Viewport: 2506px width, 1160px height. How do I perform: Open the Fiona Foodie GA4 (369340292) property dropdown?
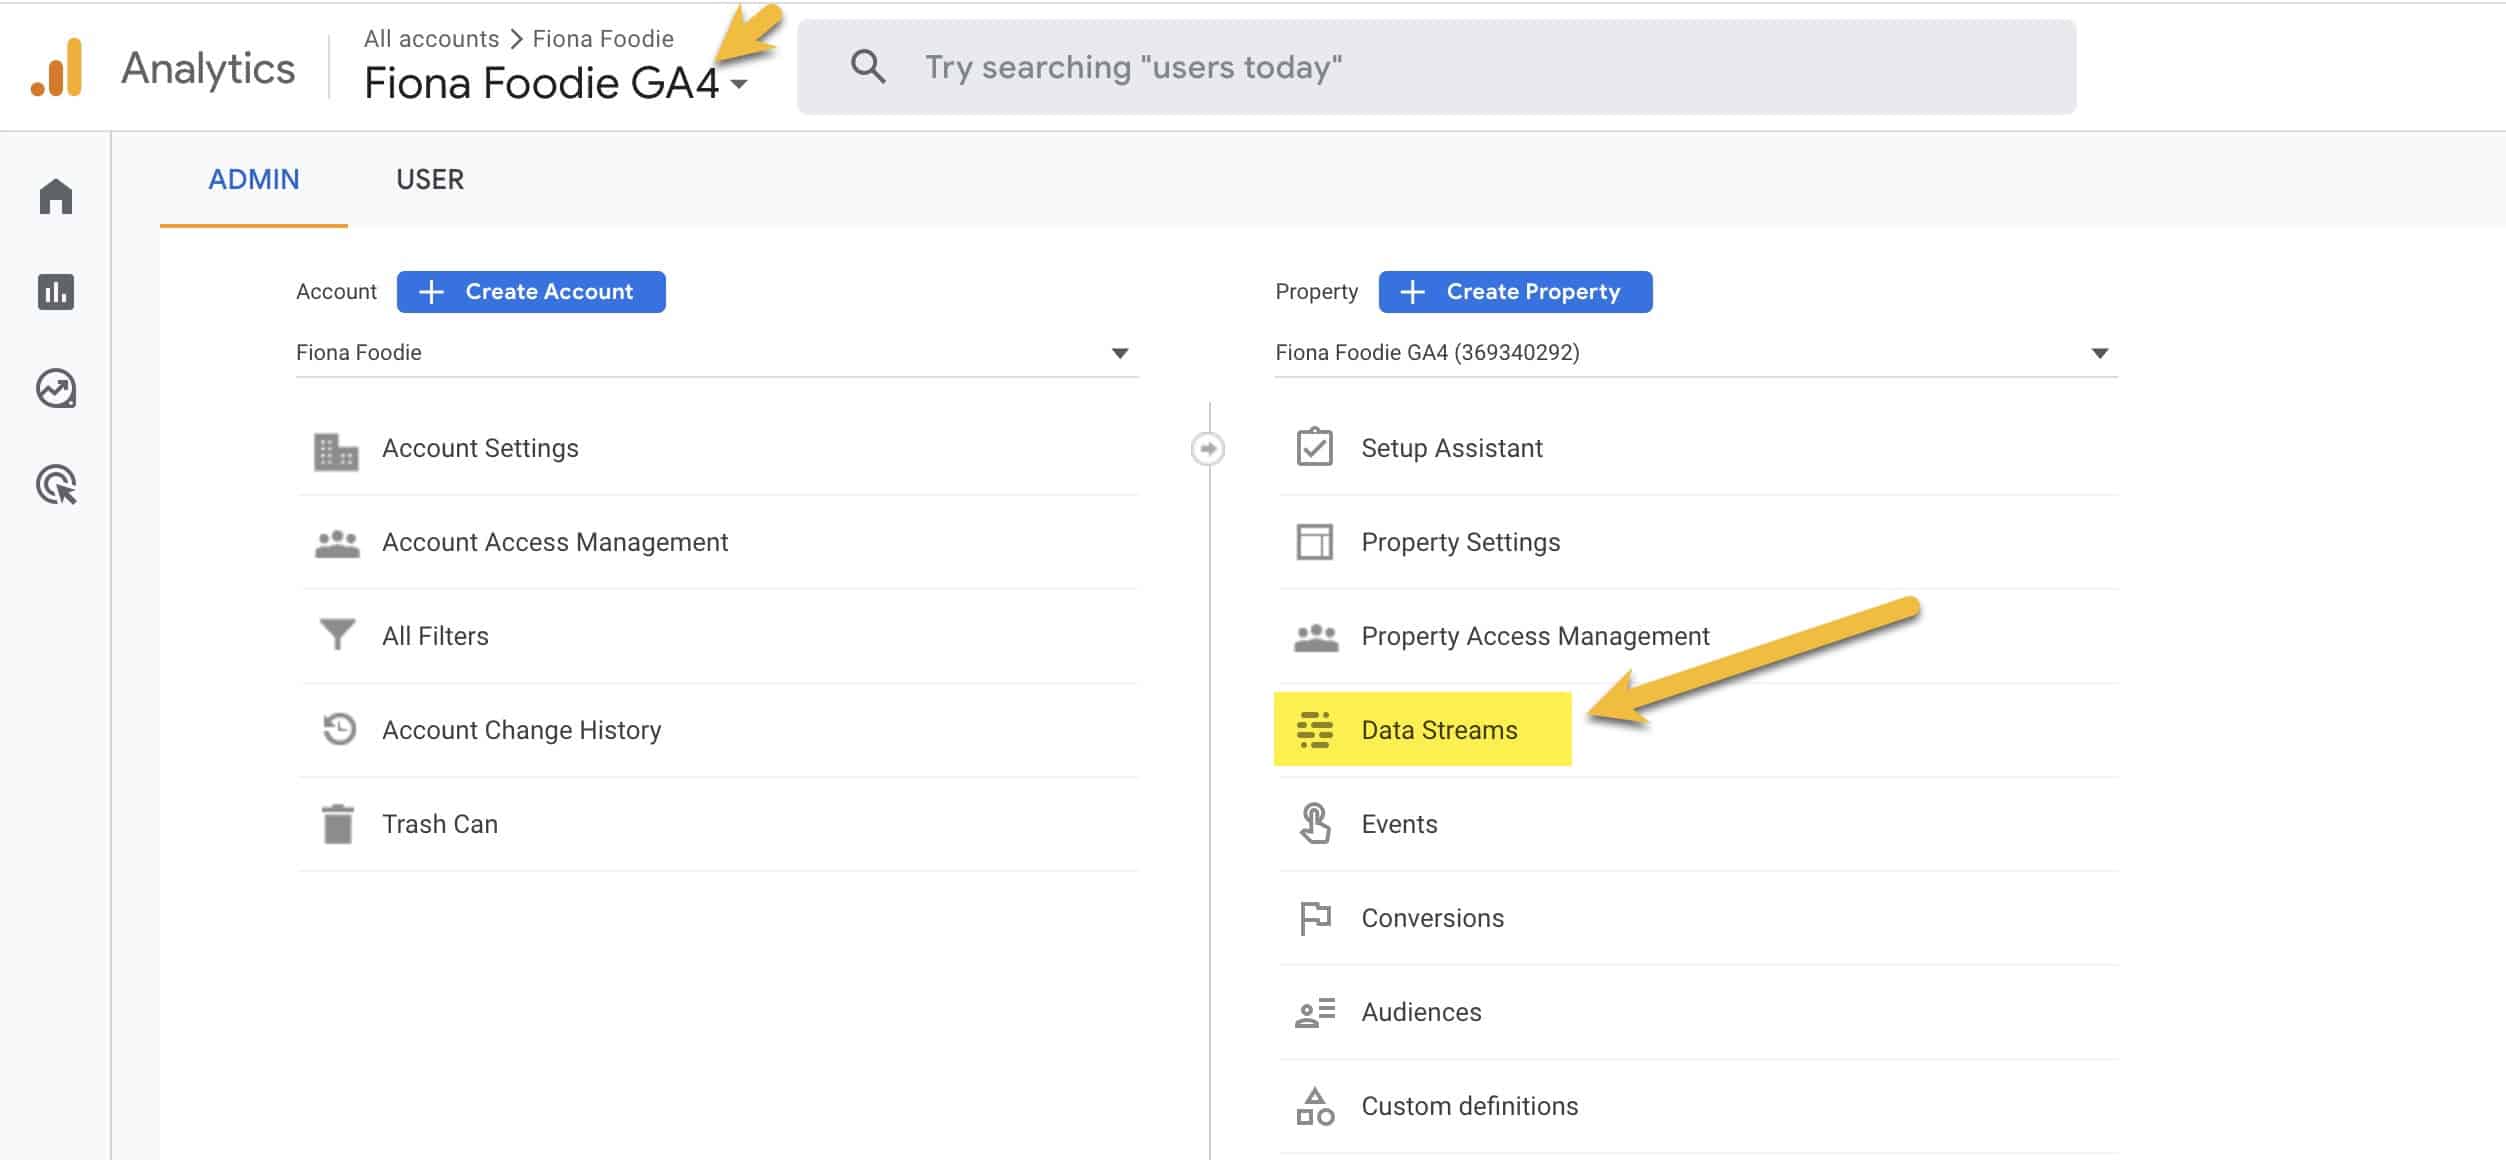click(x=1696, y=352)
